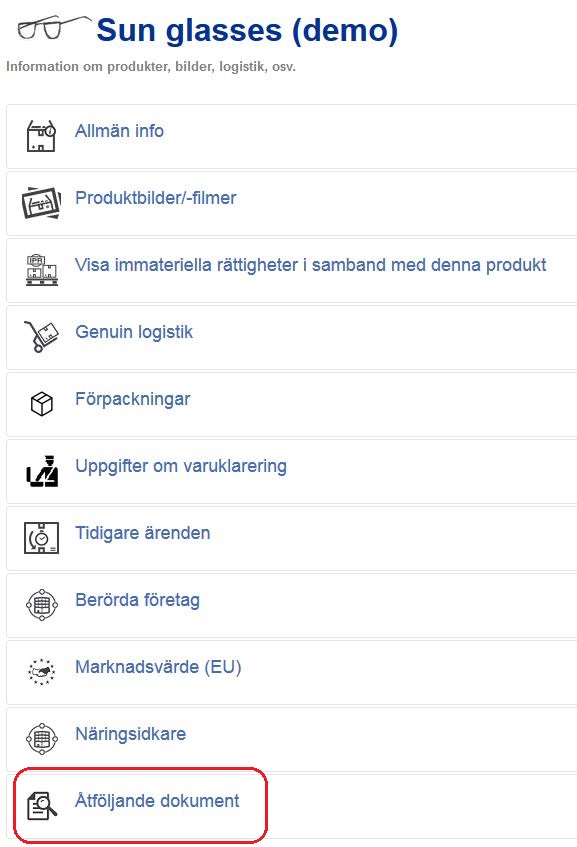Screen dimensions: 577x847
Task: Click the IPR pallet icon
Action: [x=42, y=270]
